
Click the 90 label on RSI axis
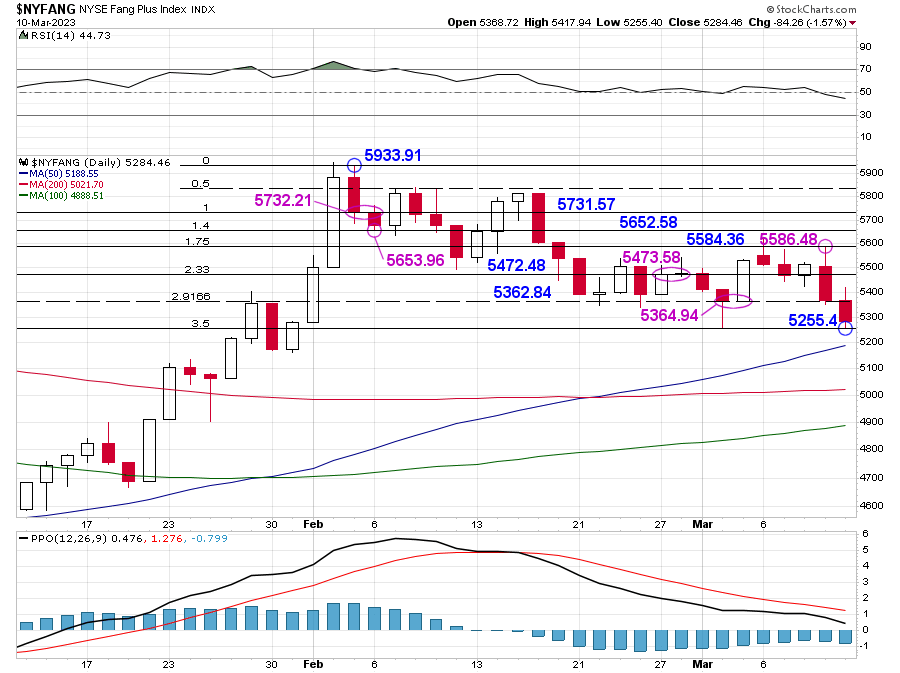[865, 47]
